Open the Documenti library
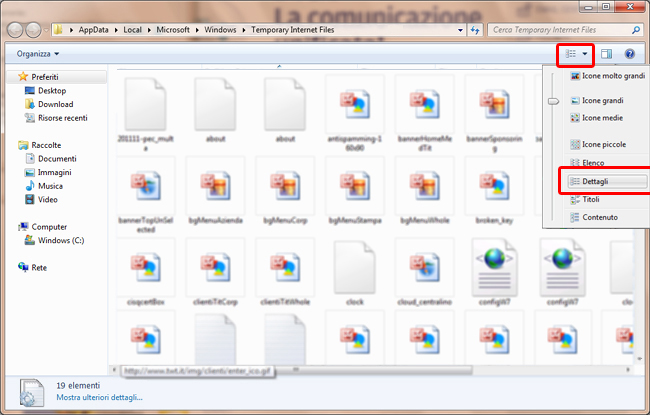Screen dimensions: 650x415 coord(57,159)
